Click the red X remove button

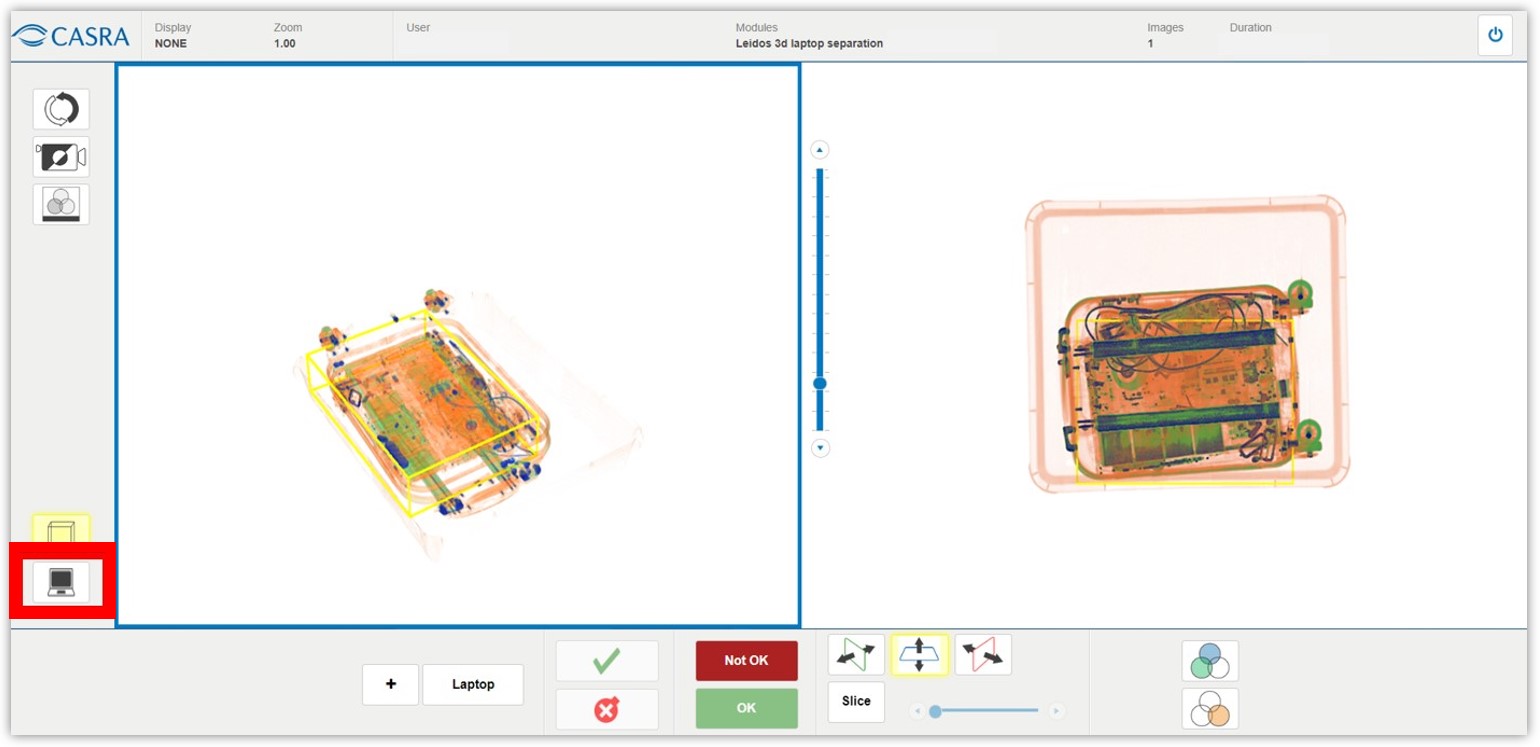tap(607, 709)
